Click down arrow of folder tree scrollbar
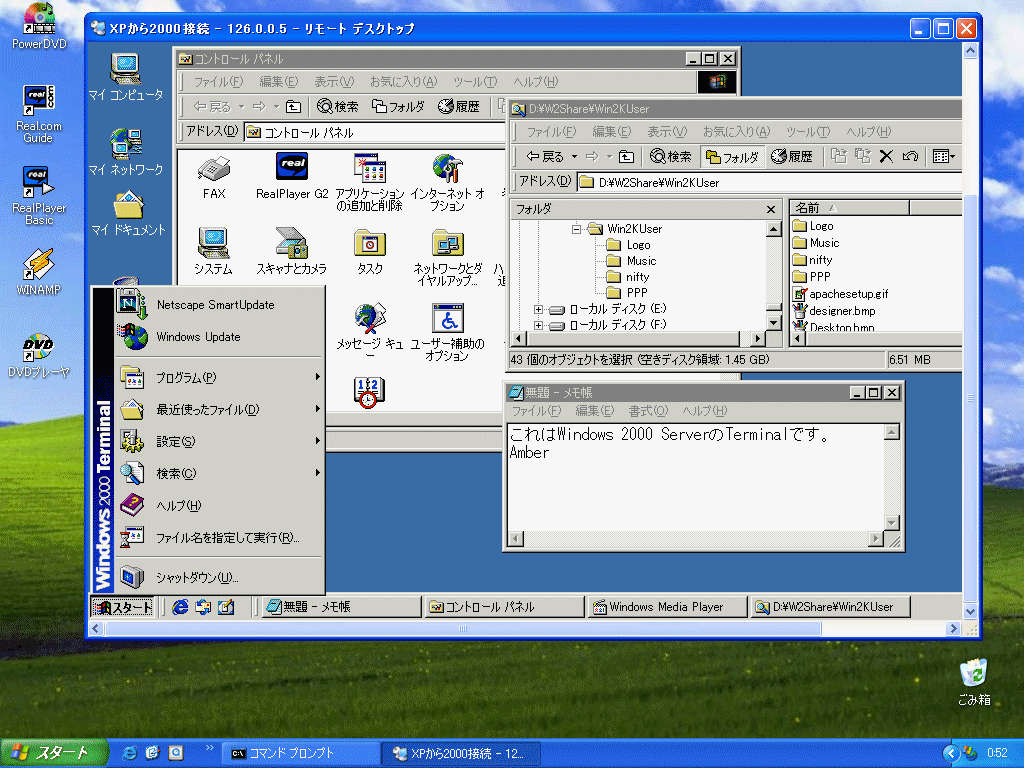Image resolution: width=1024 pixels, height=768 pixels. click(x=773, y=323)
